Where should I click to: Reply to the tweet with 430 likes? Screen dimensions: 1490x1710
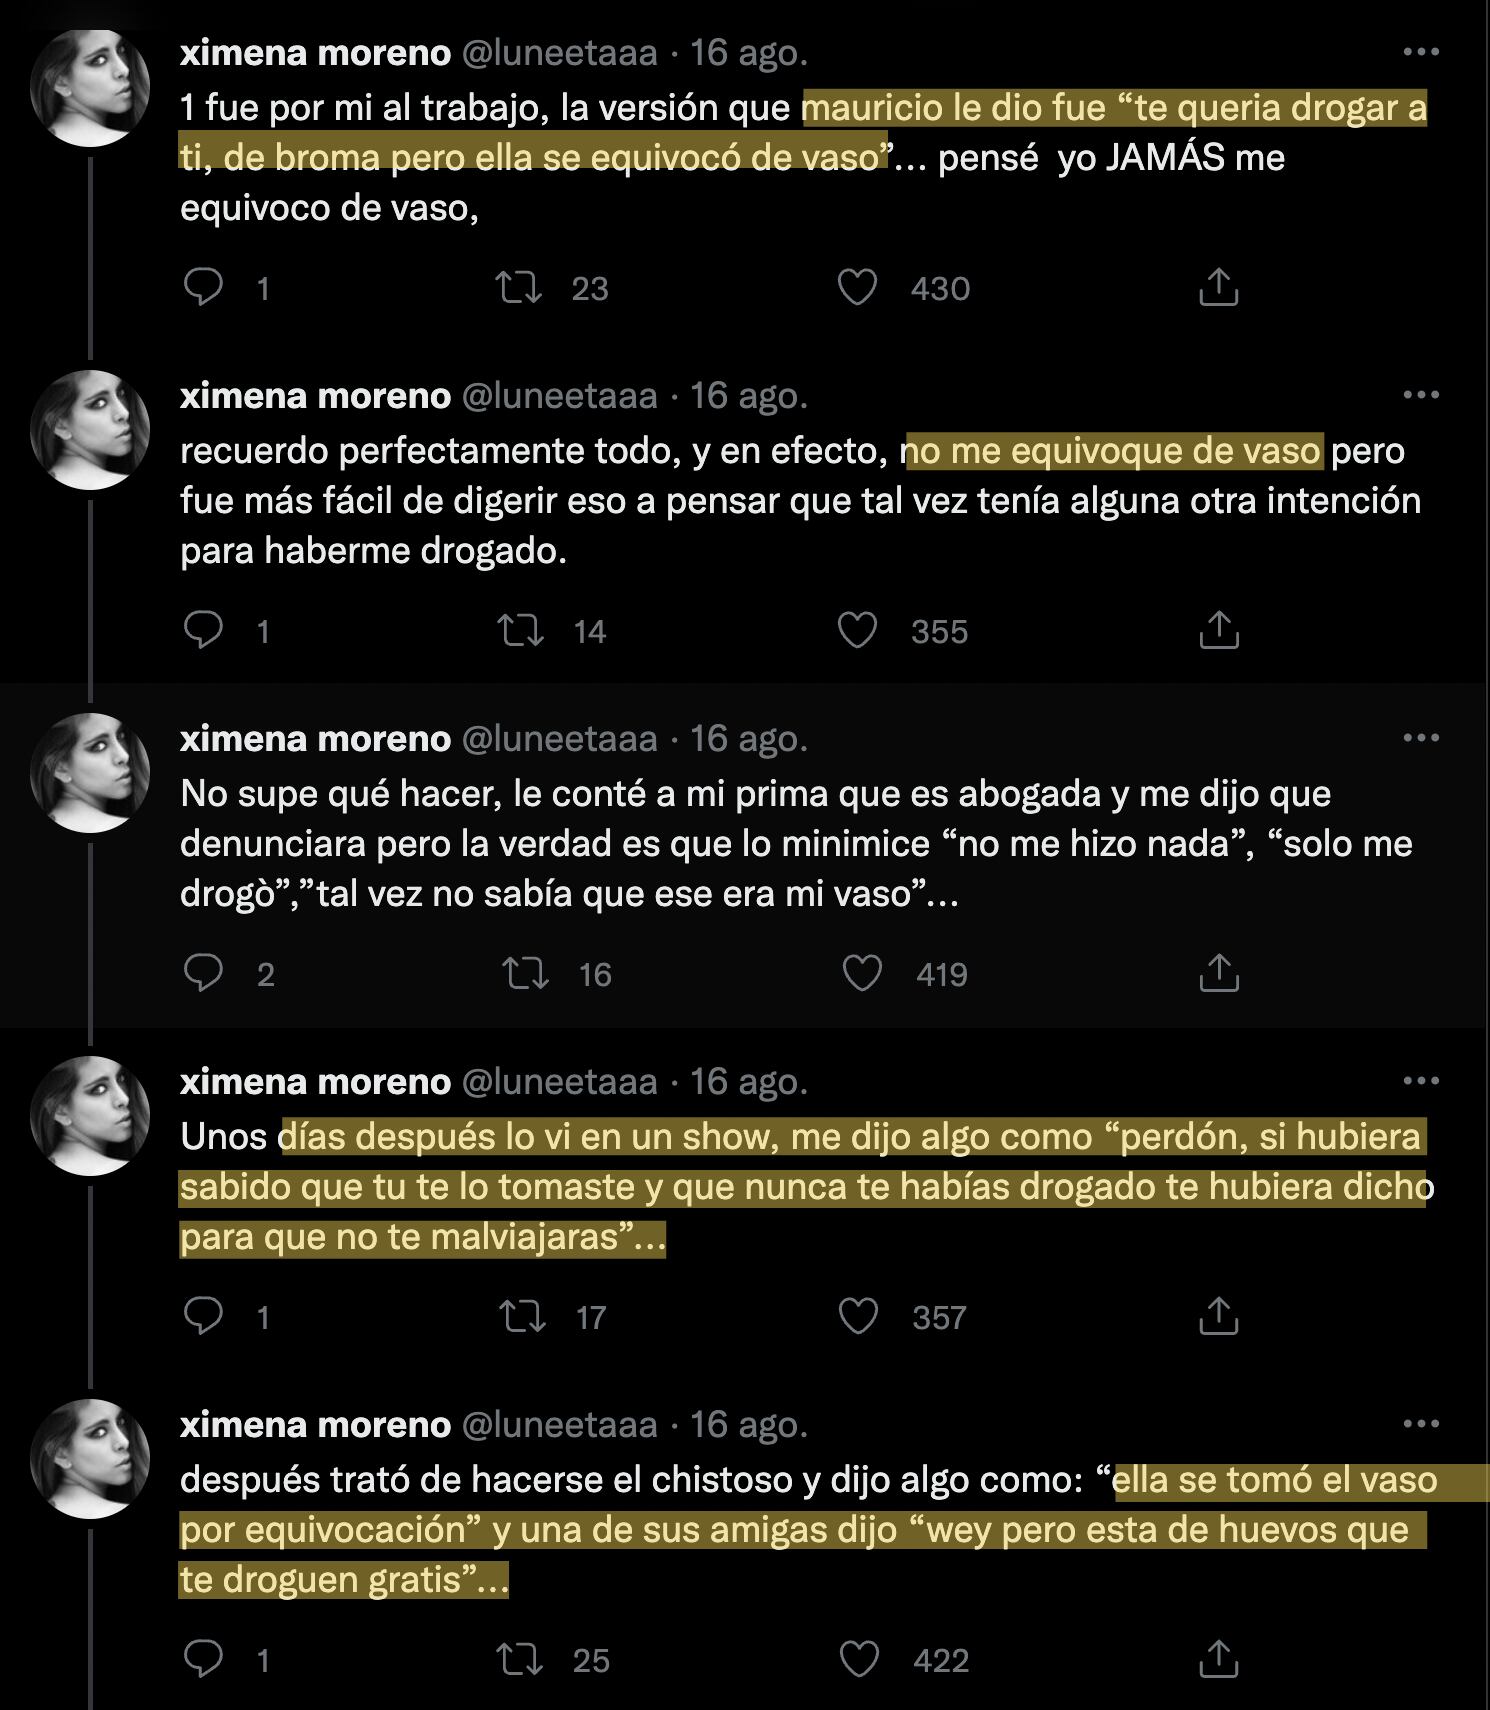pyautogui.click(x=204, y=288)
